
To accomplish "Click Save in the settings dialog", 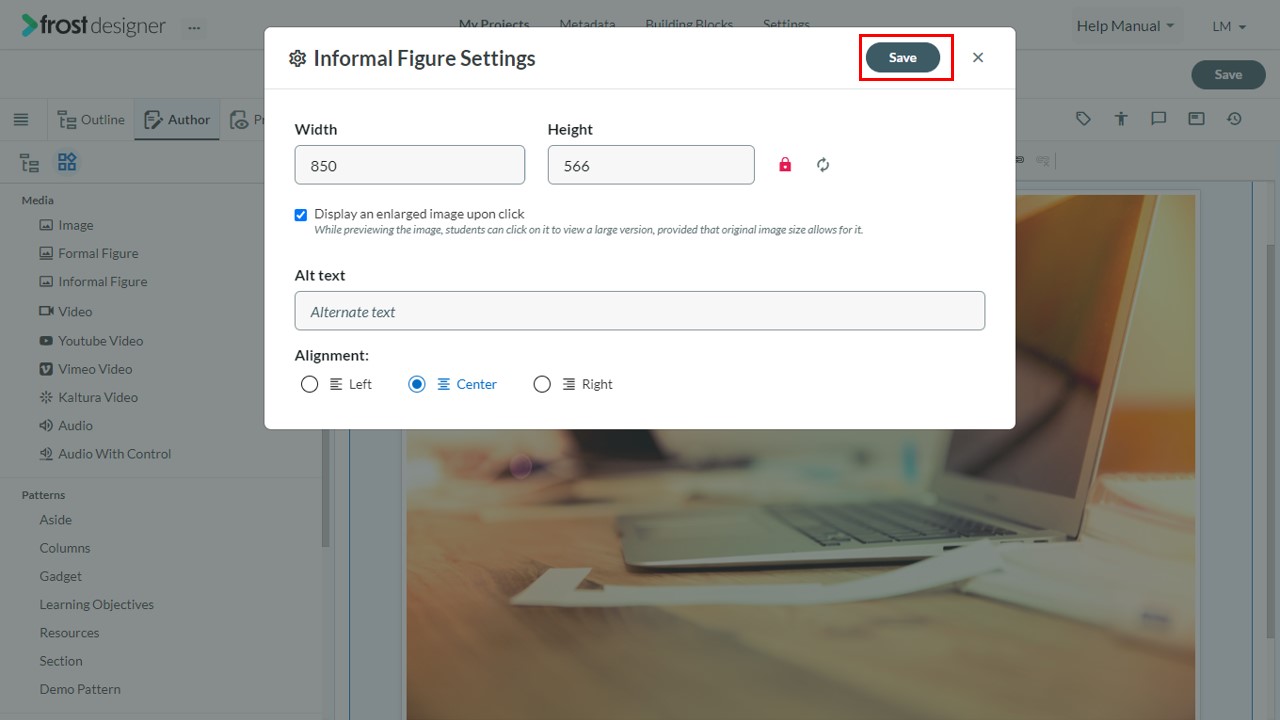I will [x=903, y=58].
